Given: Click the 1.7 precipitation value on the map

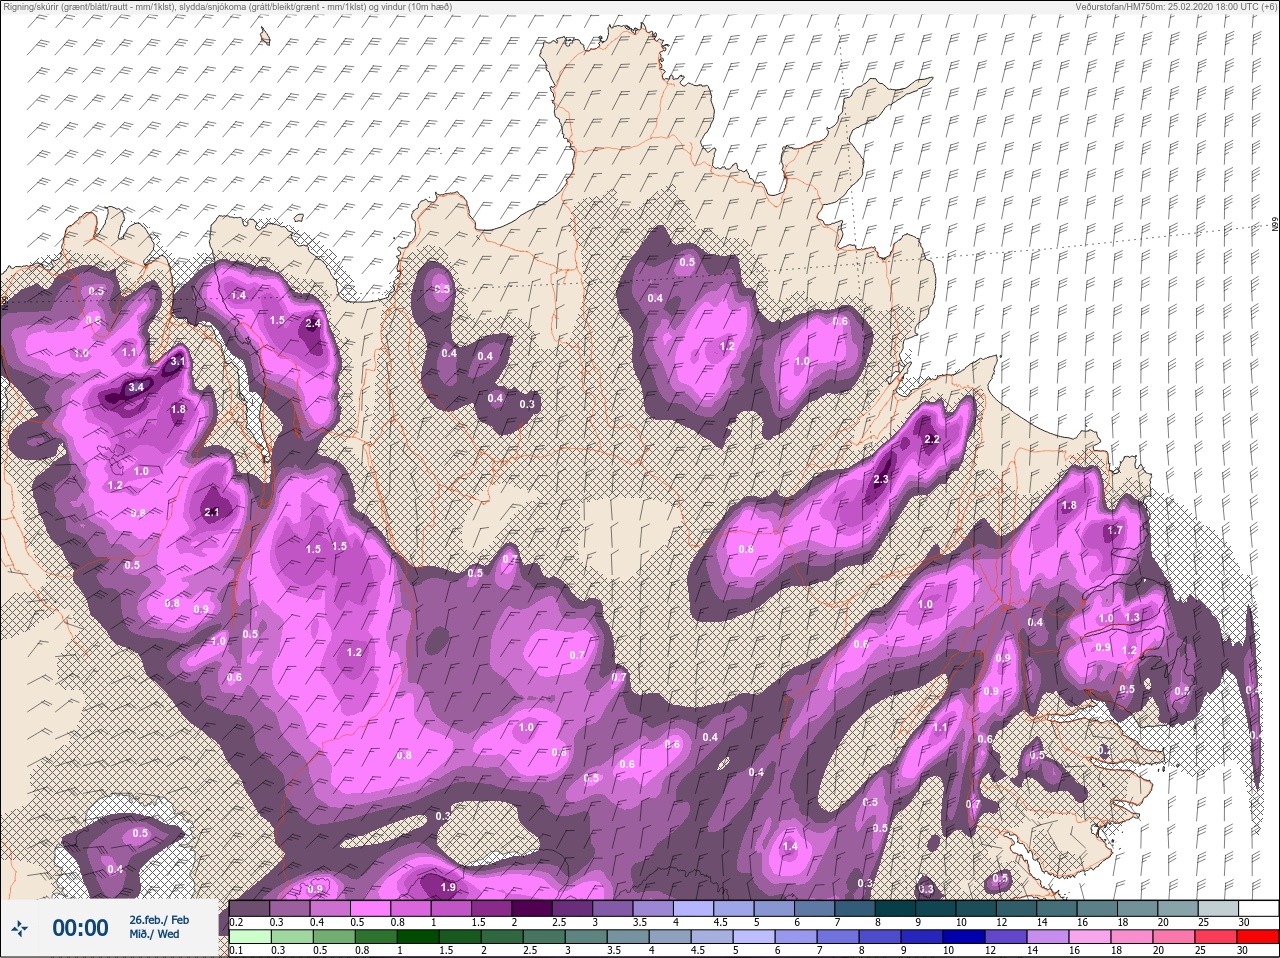Looking at the screenshot, I should coord(1115,531).
